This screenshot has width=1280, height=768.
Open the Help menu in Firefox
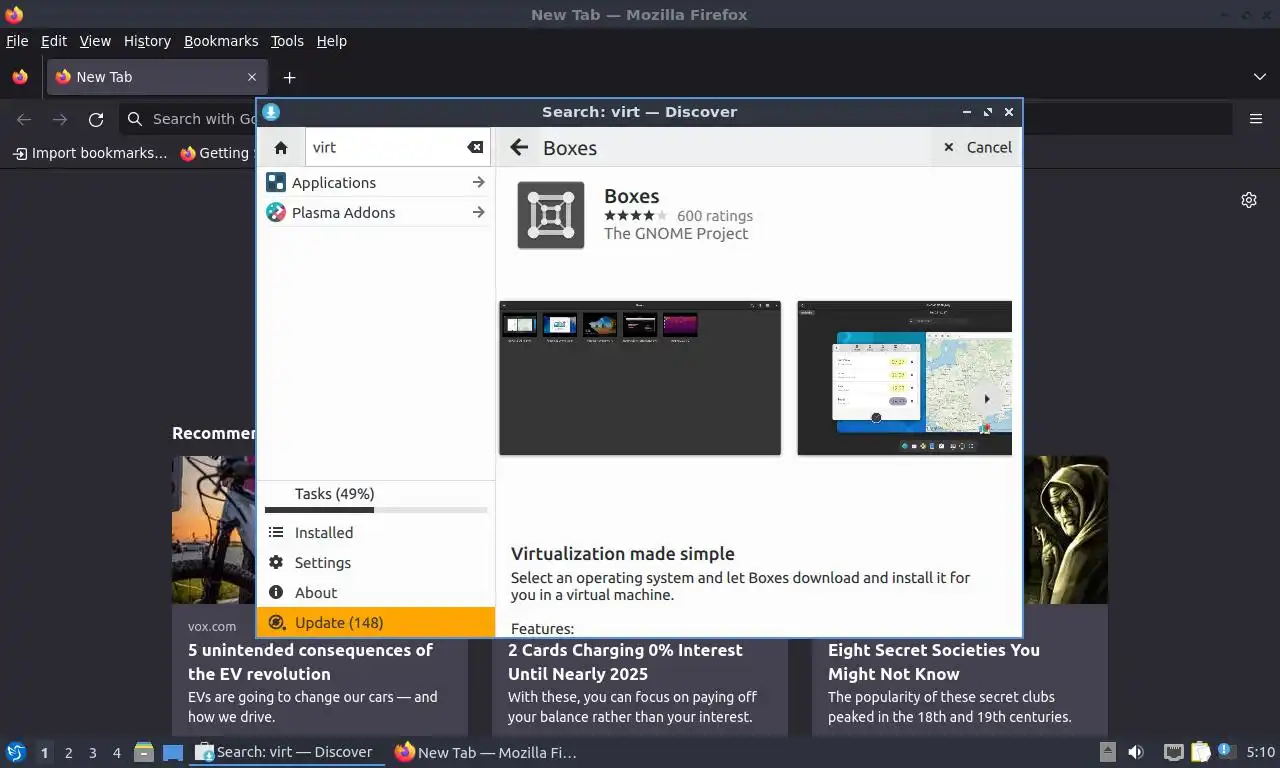pyautogui.click(x=332, y=41)
